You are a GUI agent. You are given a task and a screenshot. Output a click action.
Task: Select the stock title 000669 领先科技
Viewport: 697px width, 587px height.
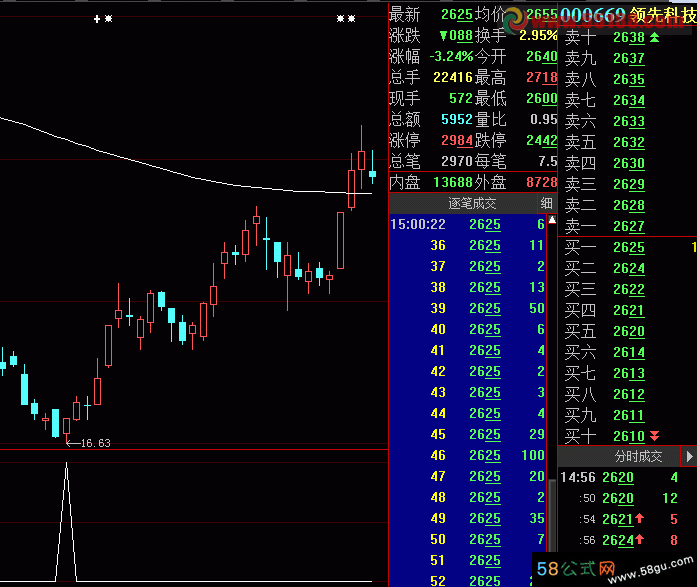tap(628, 15)
